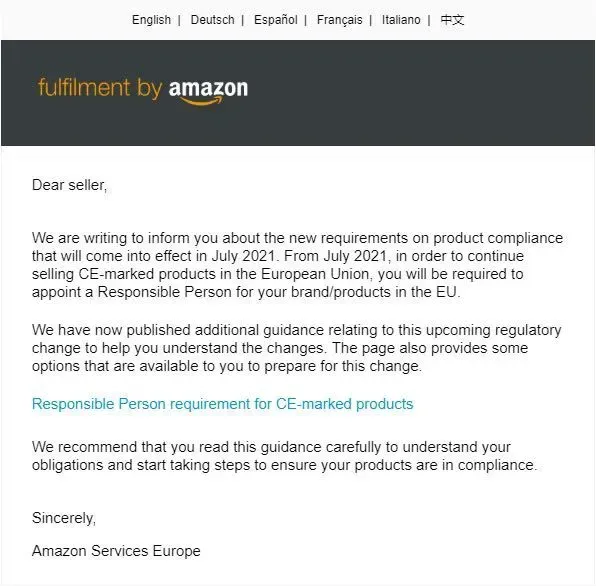Select Italiano from the language bar
Viewport: 596px width, 586px height.
click(401, 20)
